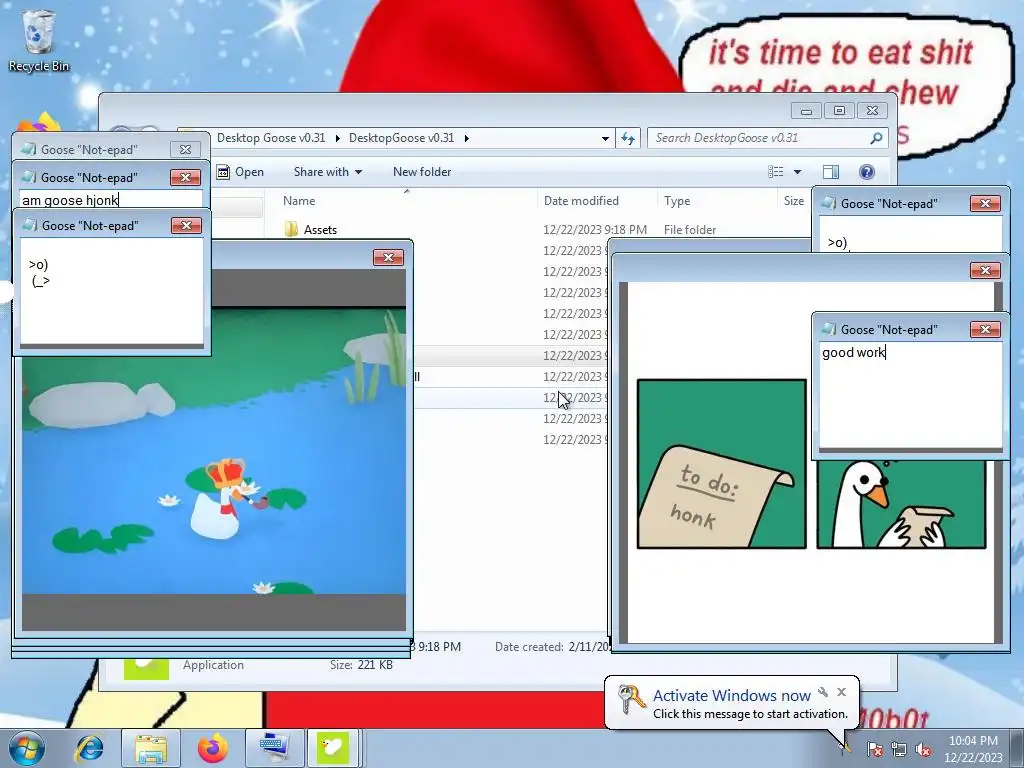Viewport: 1024px width, 768px height.
Task: Open Explorer help via the question mark icon
Action: coord(867,172)
